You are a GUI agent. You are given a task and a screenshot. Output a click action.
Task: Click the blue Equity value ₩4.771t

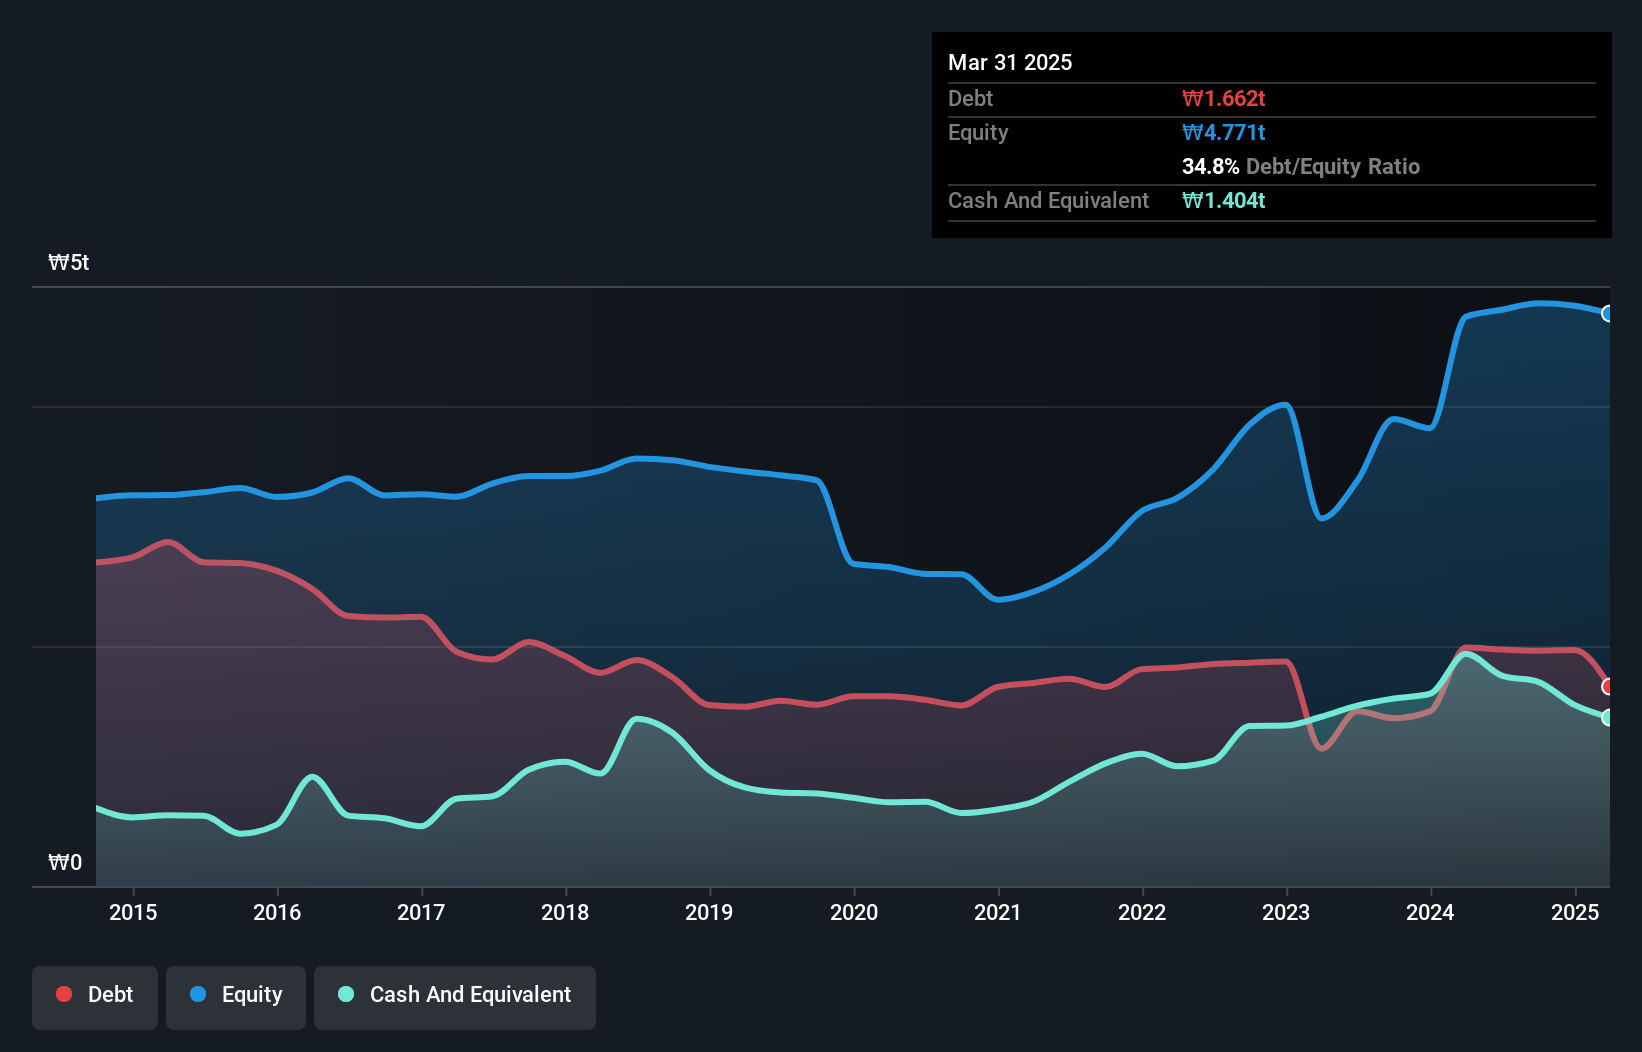coord(1222,132)
